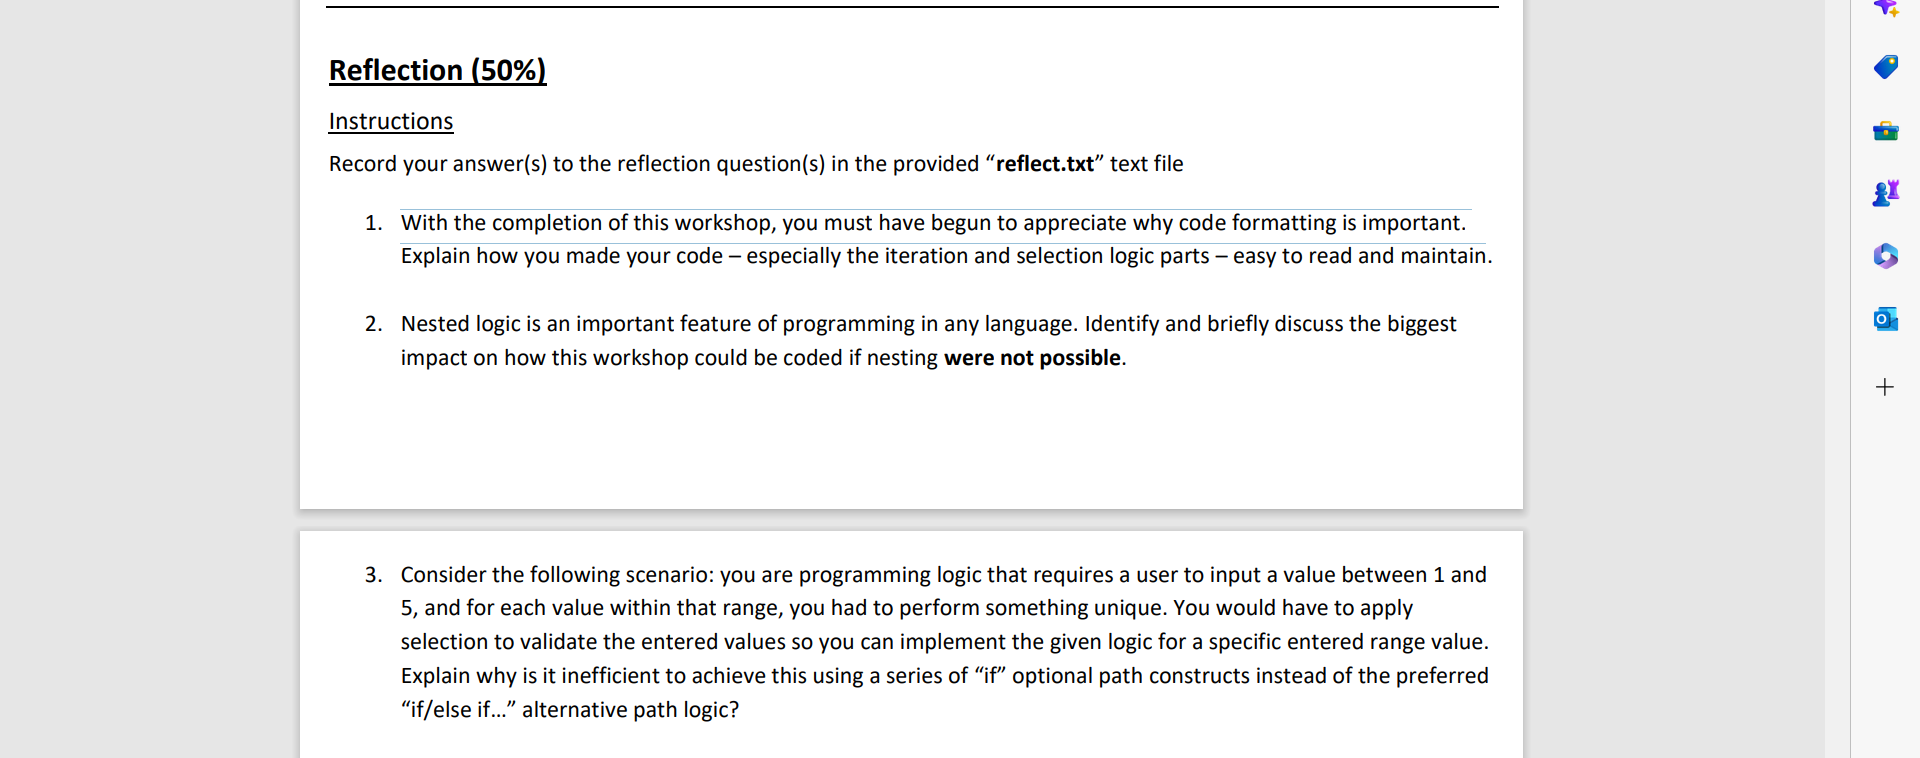Click the Outlook mail envelope icon

(x=1886, y=319)
